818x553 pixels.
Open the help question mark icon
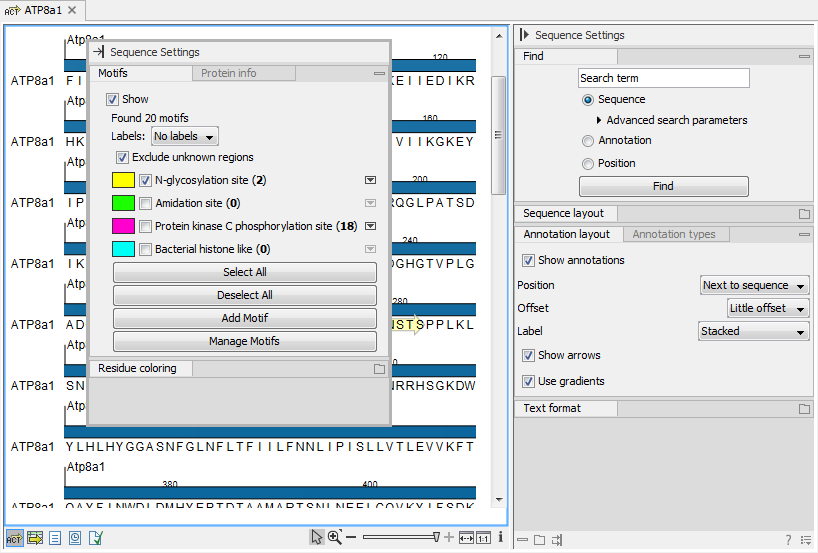coord(788,540)
